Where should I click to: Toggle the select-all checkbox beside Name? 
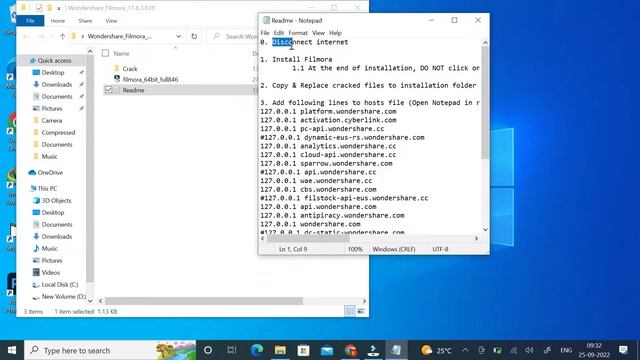(105, 53)
